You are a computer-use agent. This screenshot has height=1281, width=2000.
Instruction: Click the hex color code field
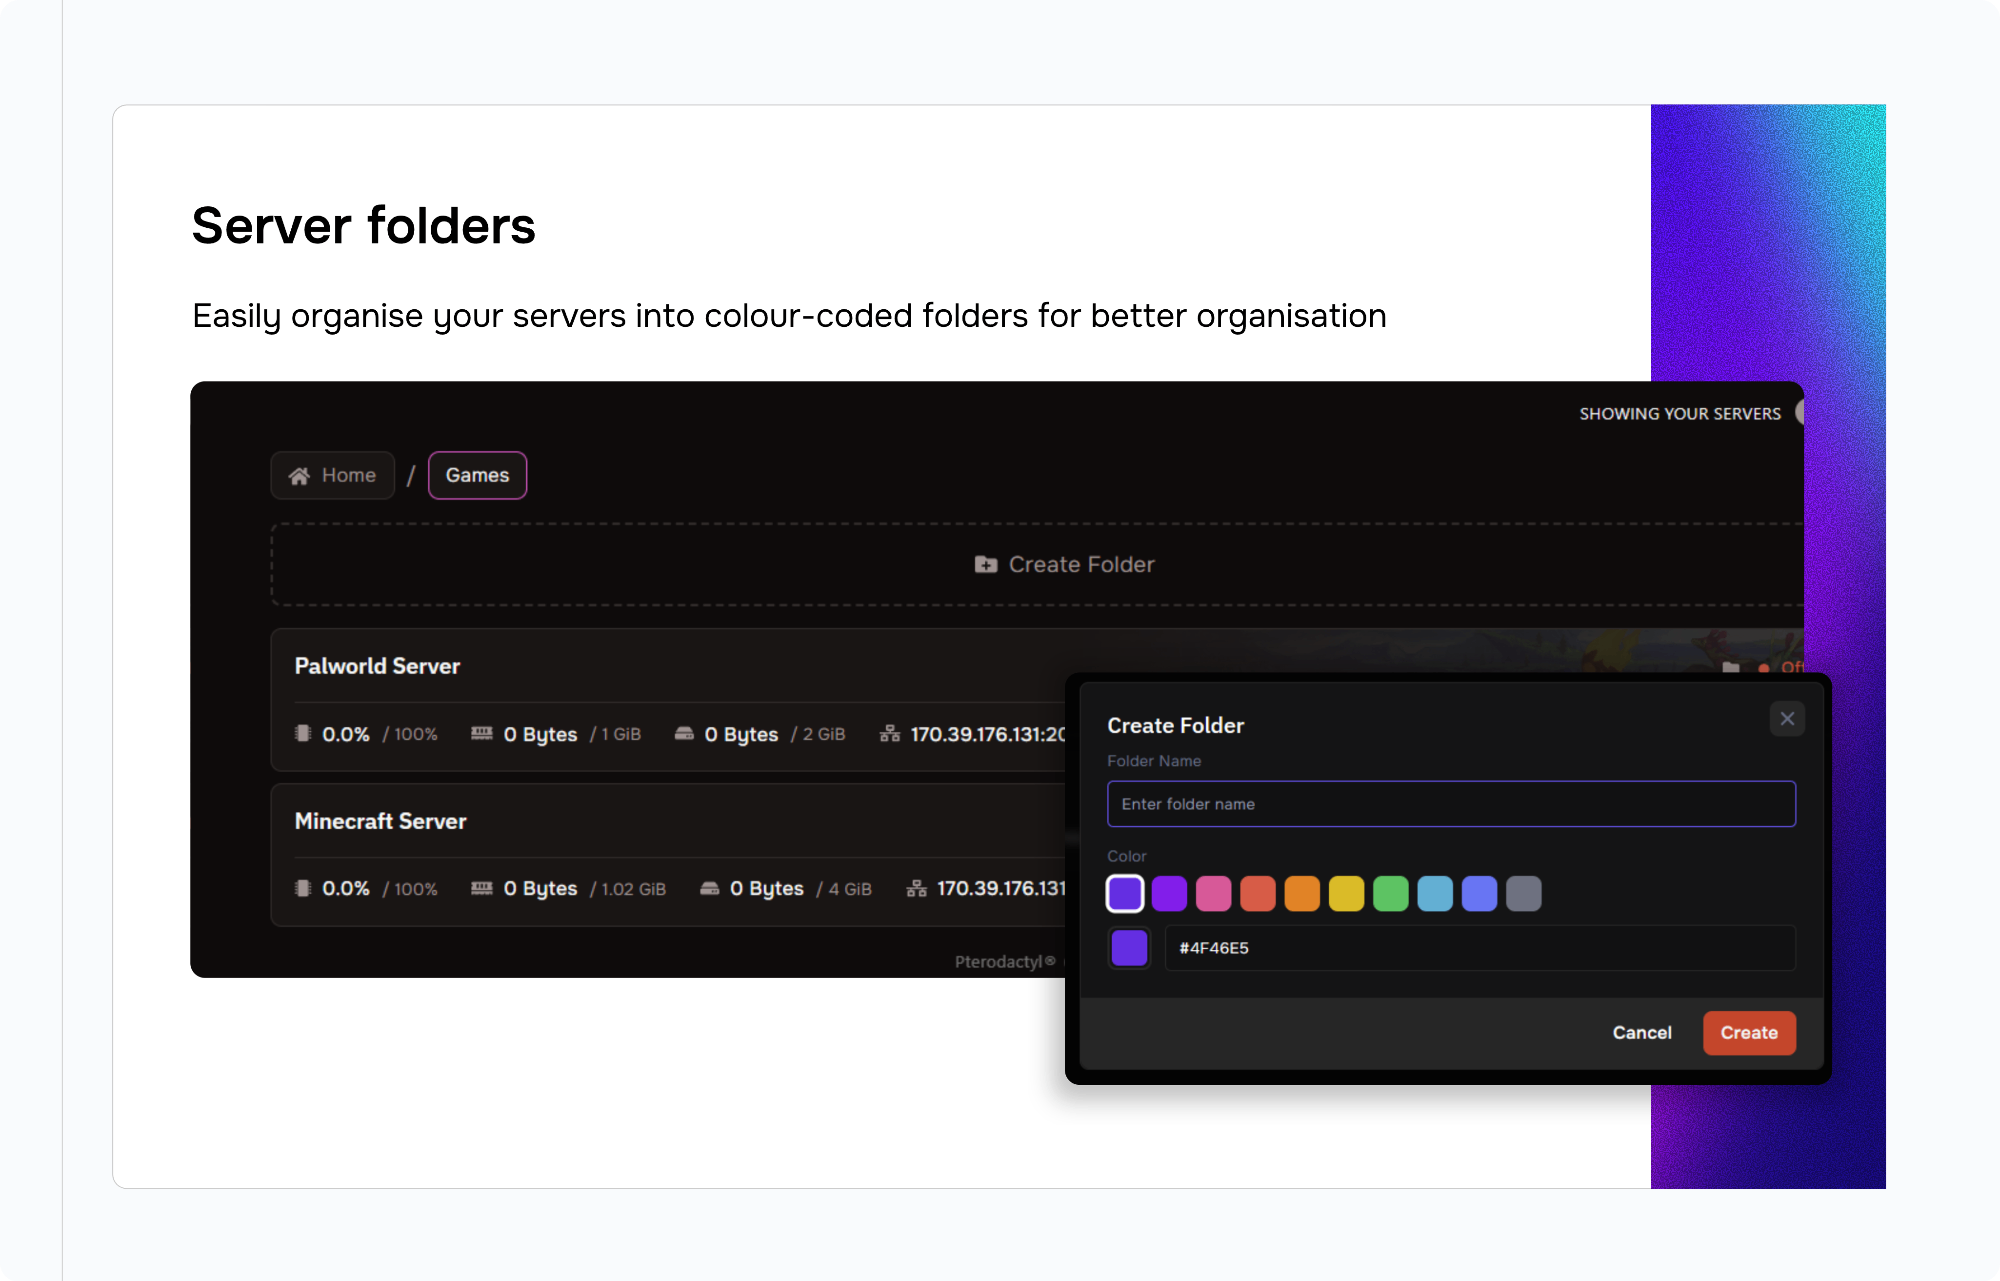tap(1480, 948)
